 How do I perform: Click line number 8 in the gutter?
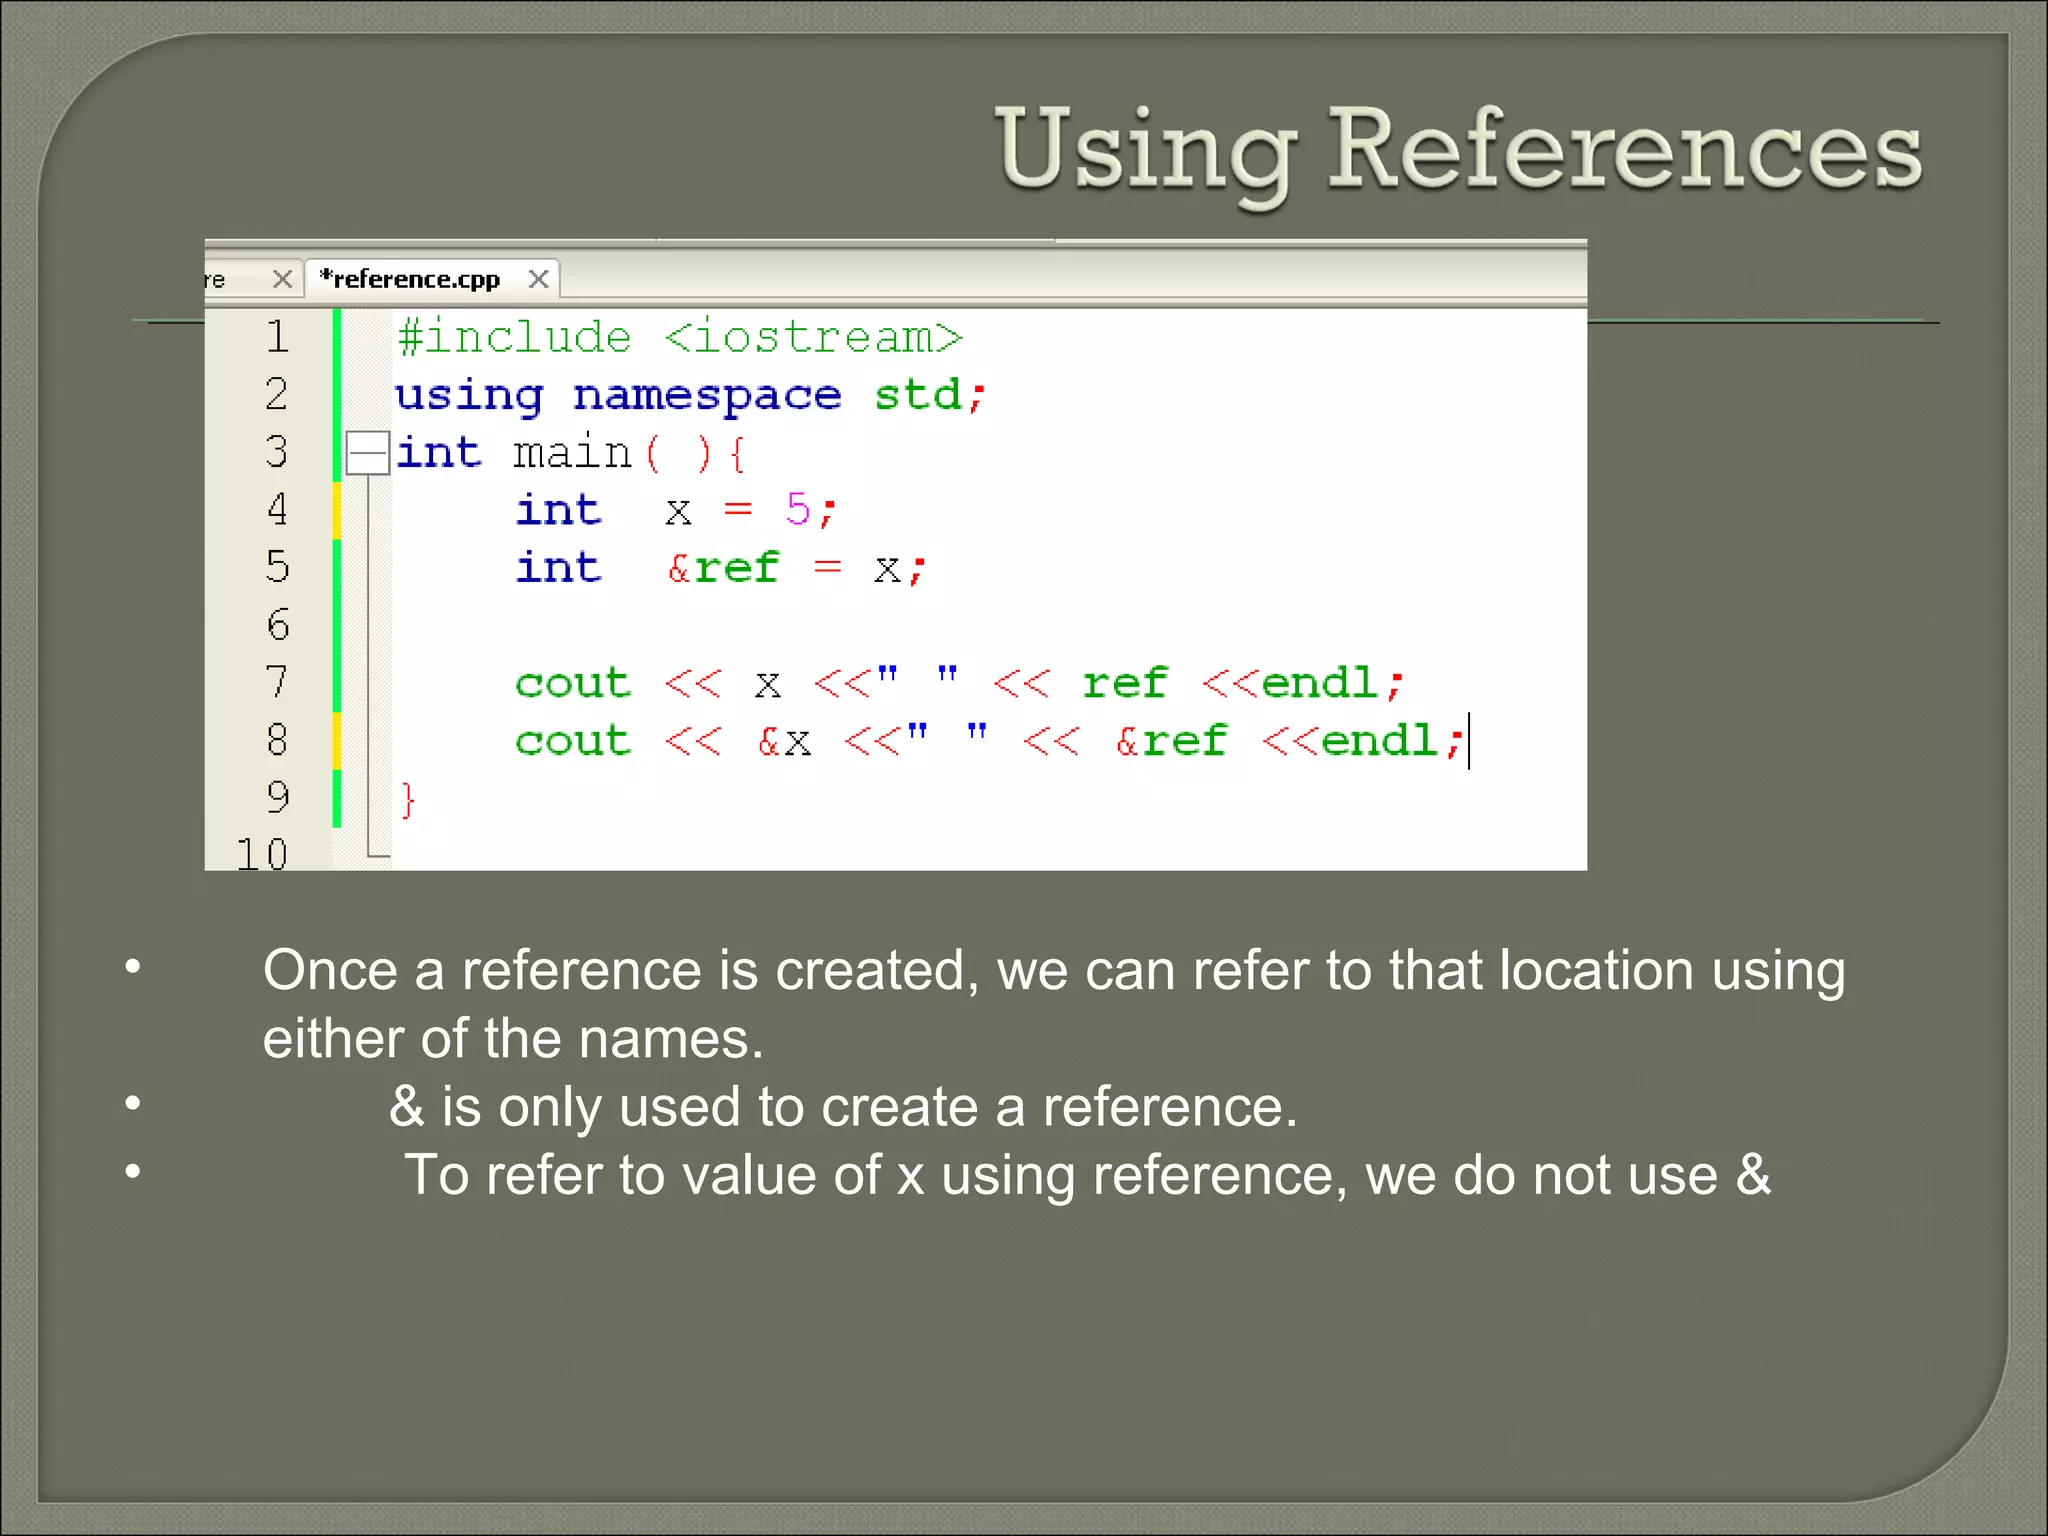click(277, 740)
